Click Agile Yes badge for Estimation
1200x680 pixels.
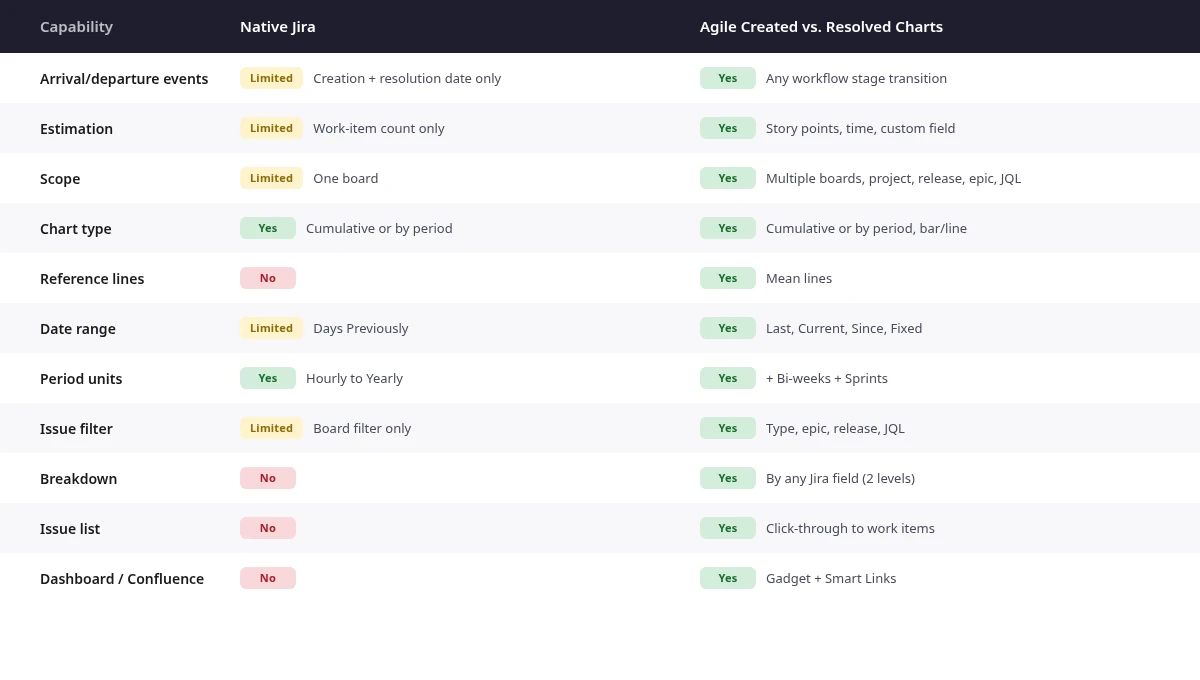[728, 128]
